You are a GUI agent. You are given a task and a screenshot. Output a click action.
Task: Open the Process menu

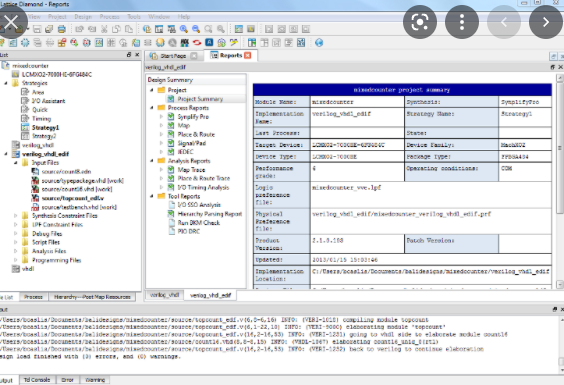coord(109,17)
